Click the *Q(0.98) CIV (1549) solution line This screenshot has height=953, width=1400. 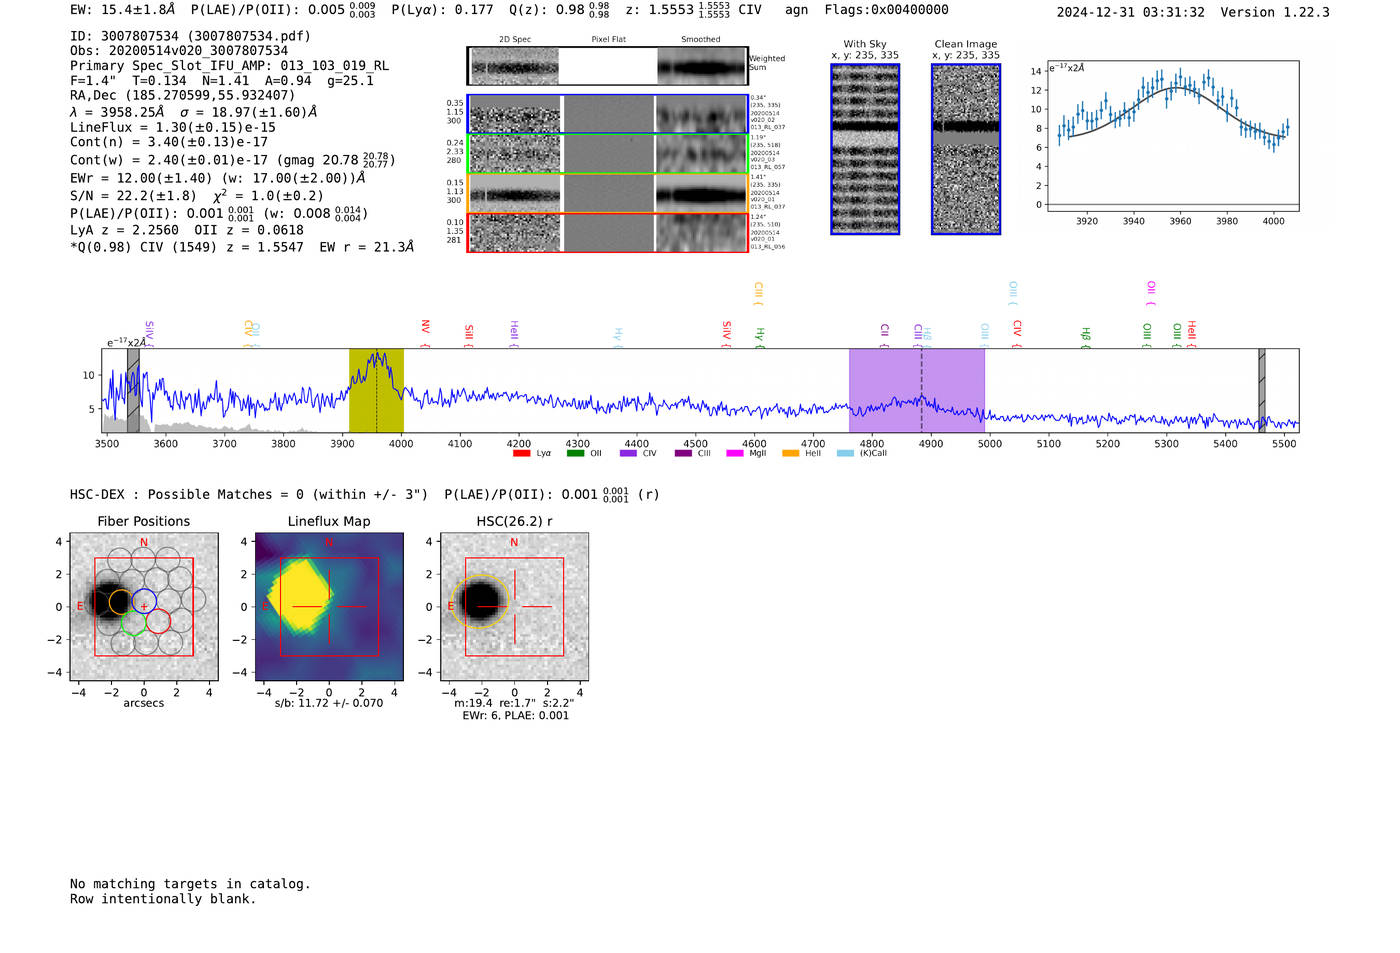tap(242, 247)
